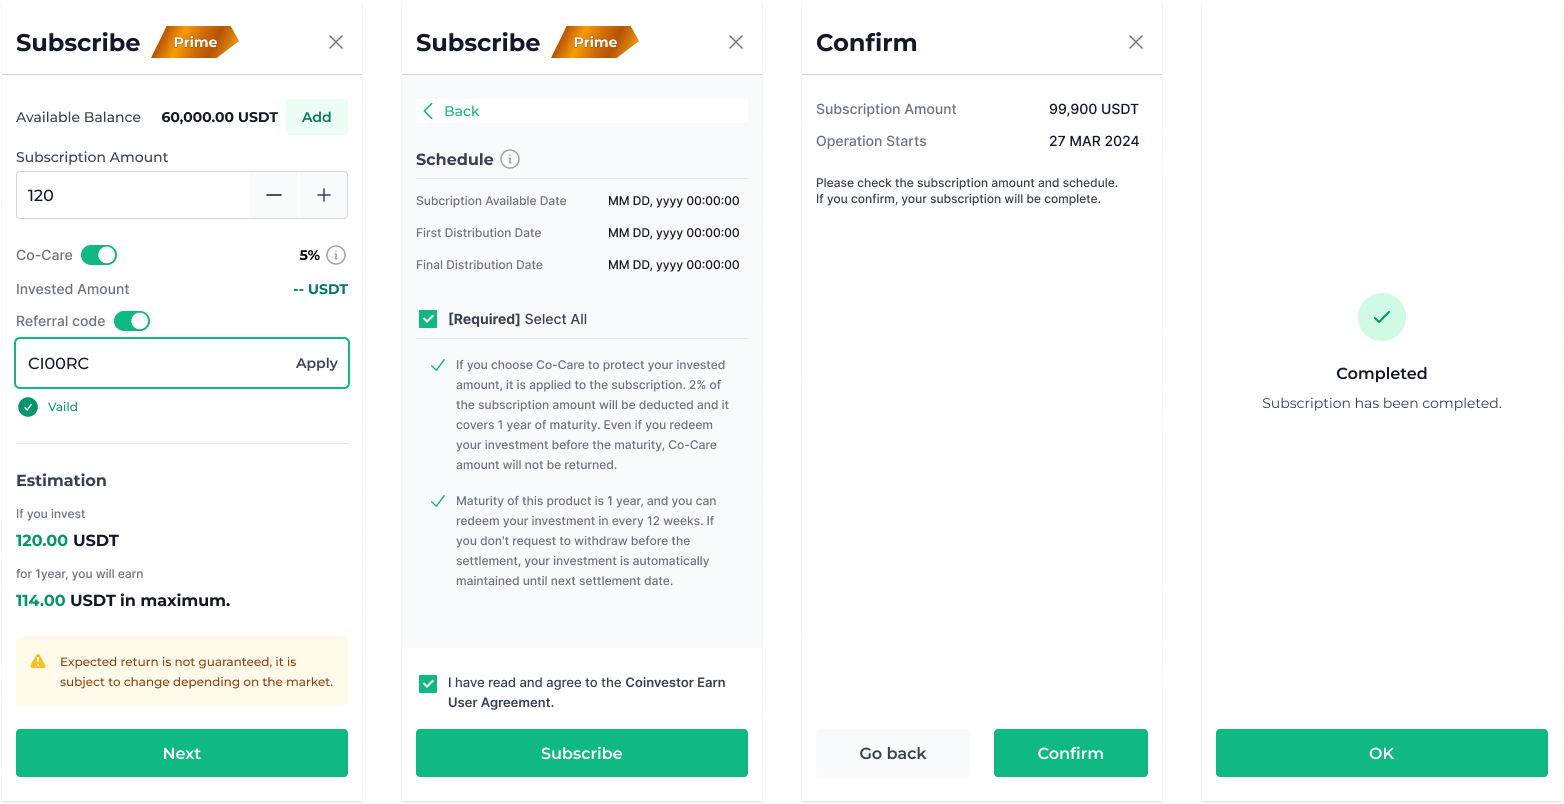The width and height of the screenshot is (1564, 804).
Task: Toggle the Co-Care switch
Action: click(x=99, y=255)
